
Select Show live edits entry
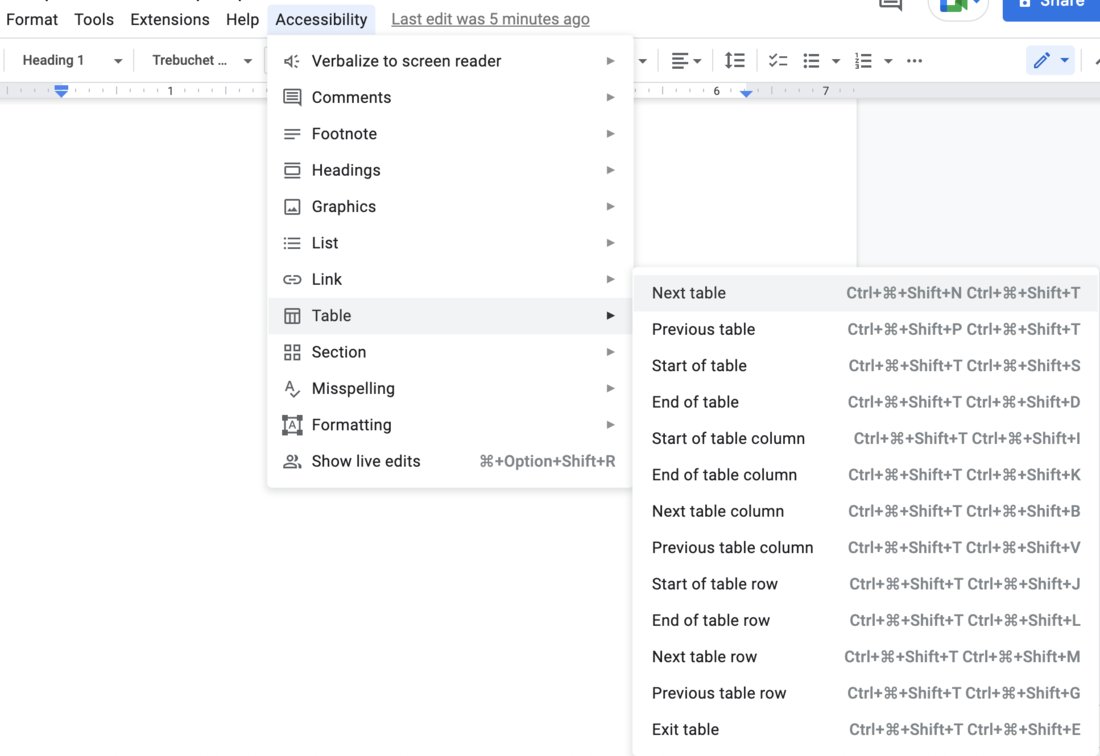coord(450,461)
